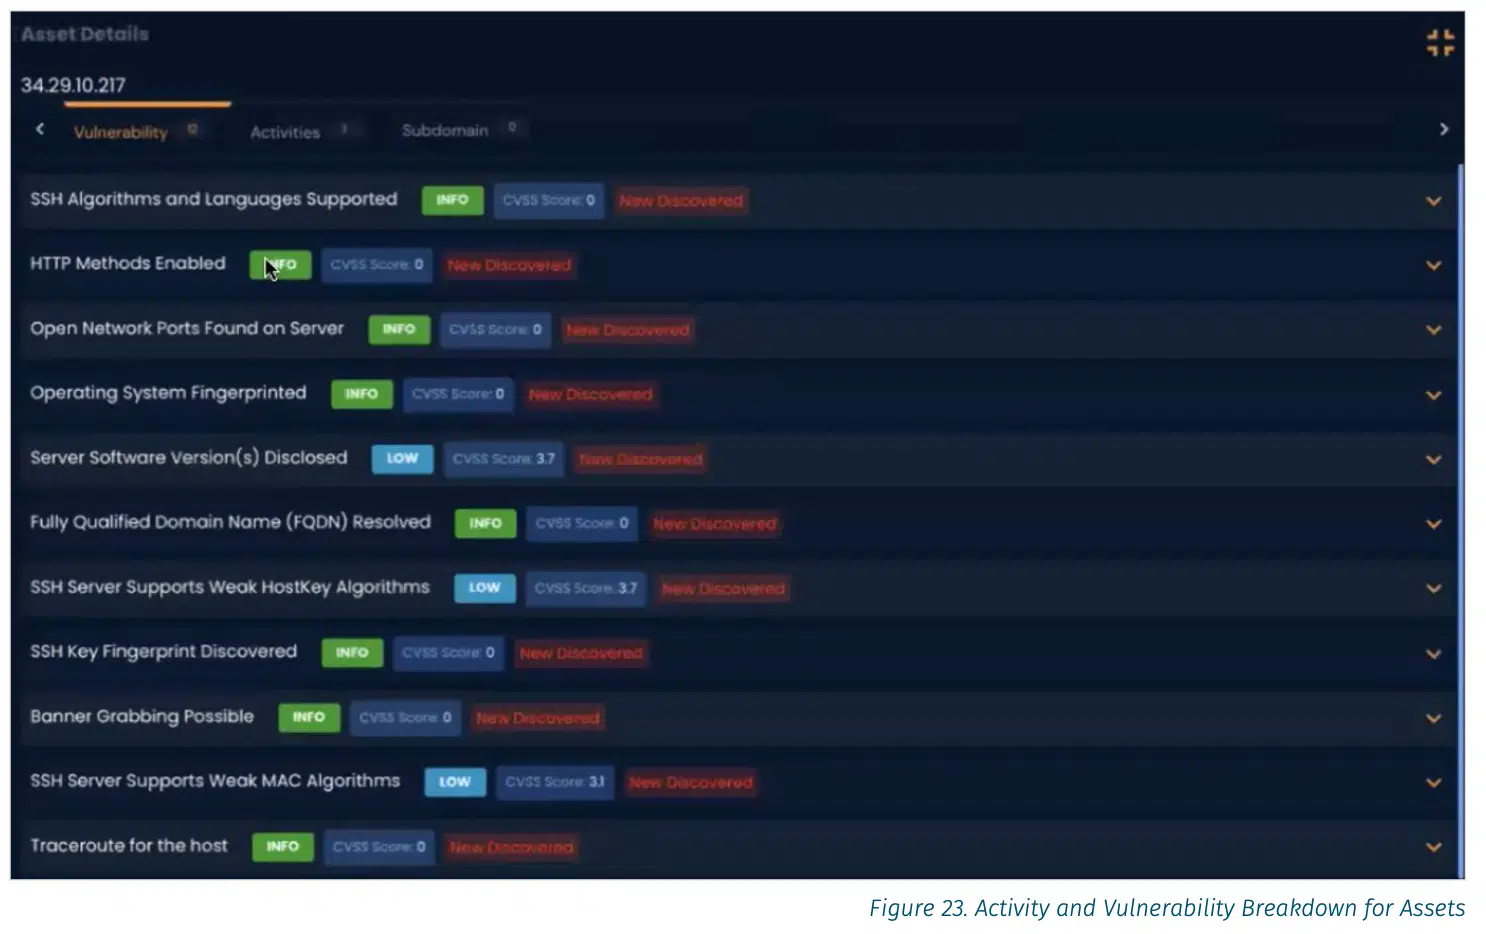Viewport: 1486px width, 934px height.
Task: Click the right tab scroll arrow
Action: (1443, 129)
